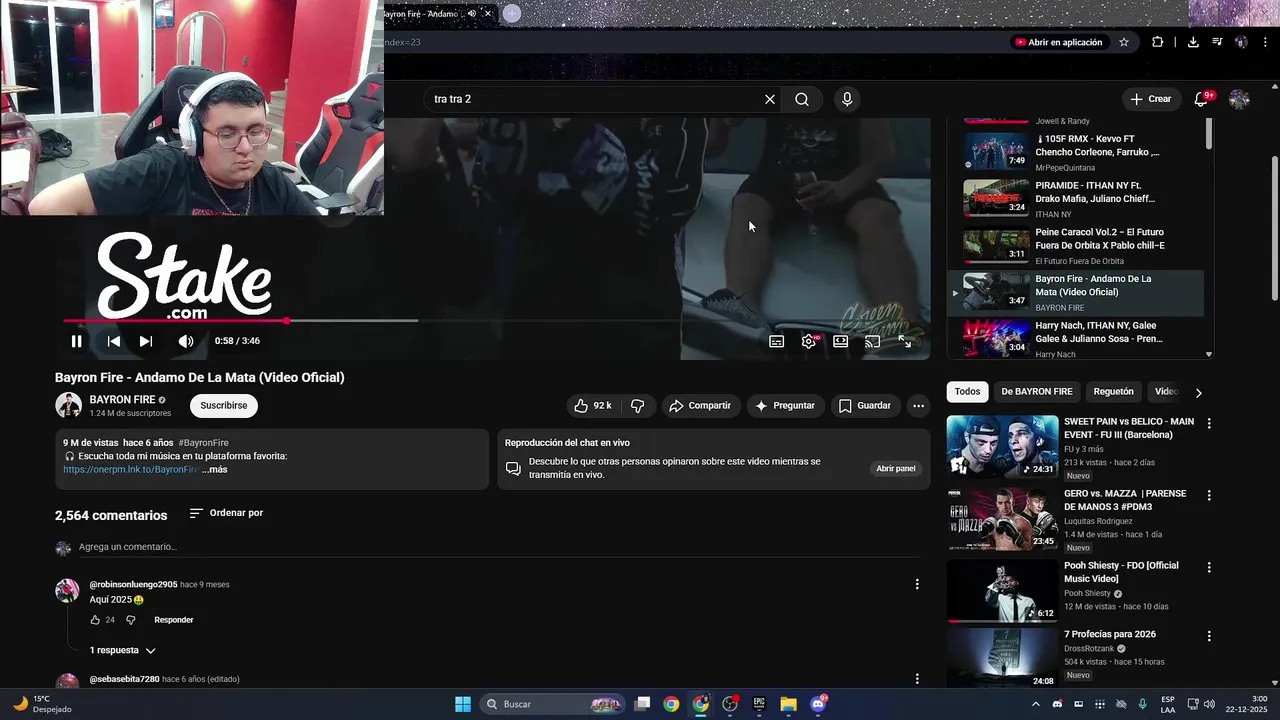
Task: Cast video to a TV device
Action: [872, 341]
